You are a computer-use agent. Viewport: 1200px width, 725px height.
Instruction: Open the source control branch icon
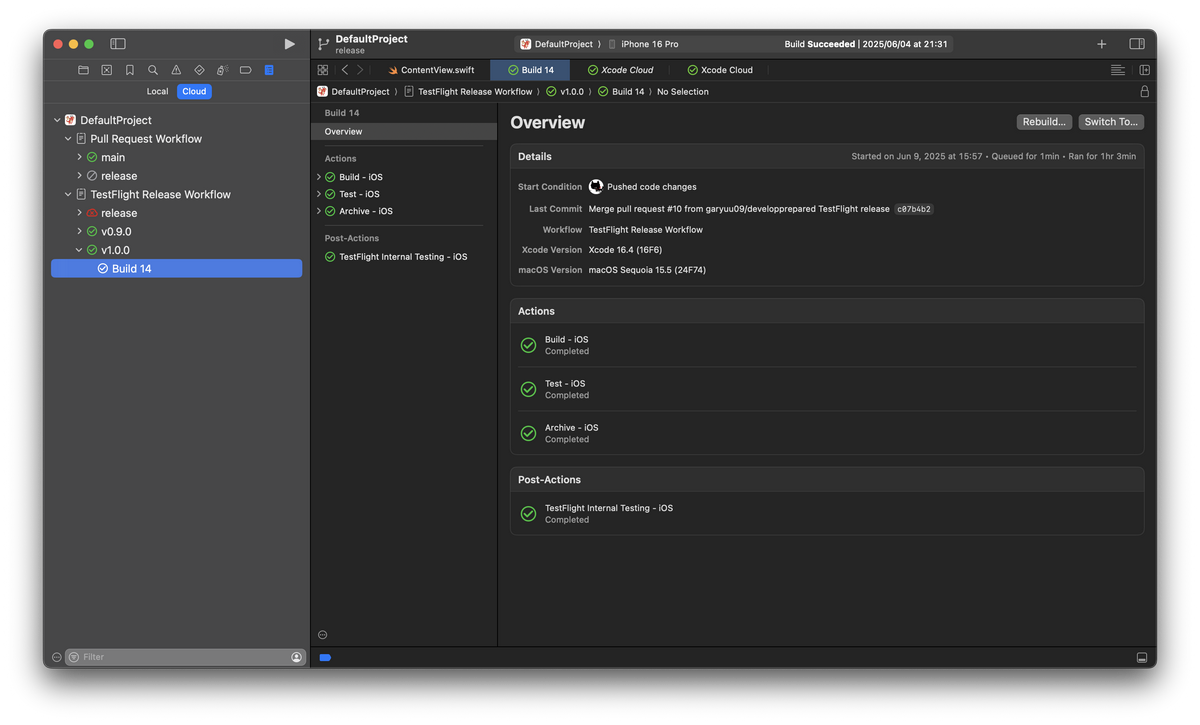[x=323, y=44]
